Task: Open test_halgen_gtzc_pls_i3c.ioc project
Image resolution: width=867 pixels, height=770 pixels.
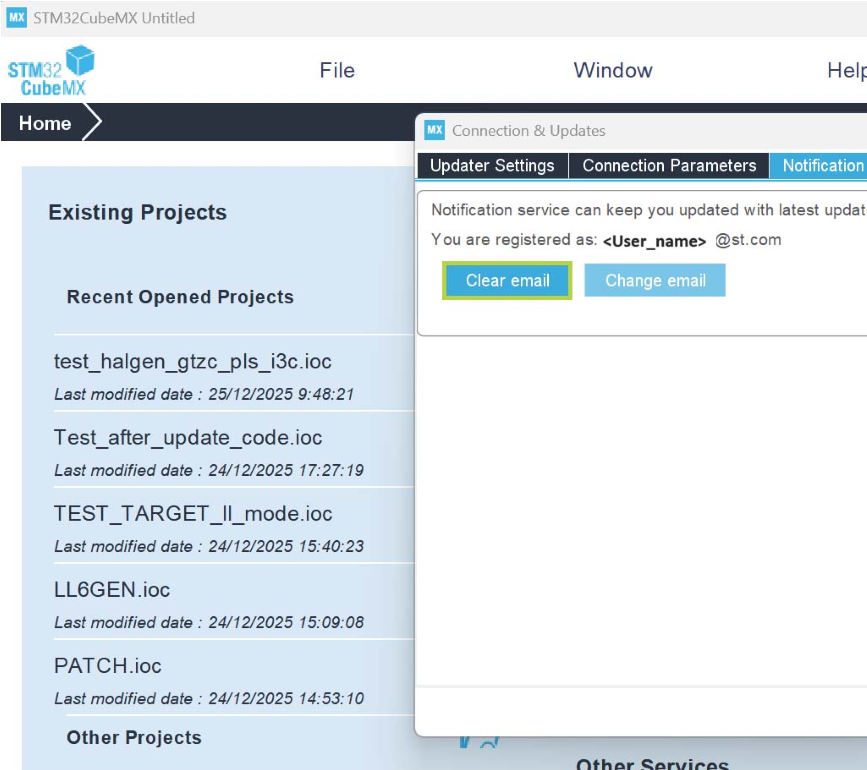Action: coord(192,361)
